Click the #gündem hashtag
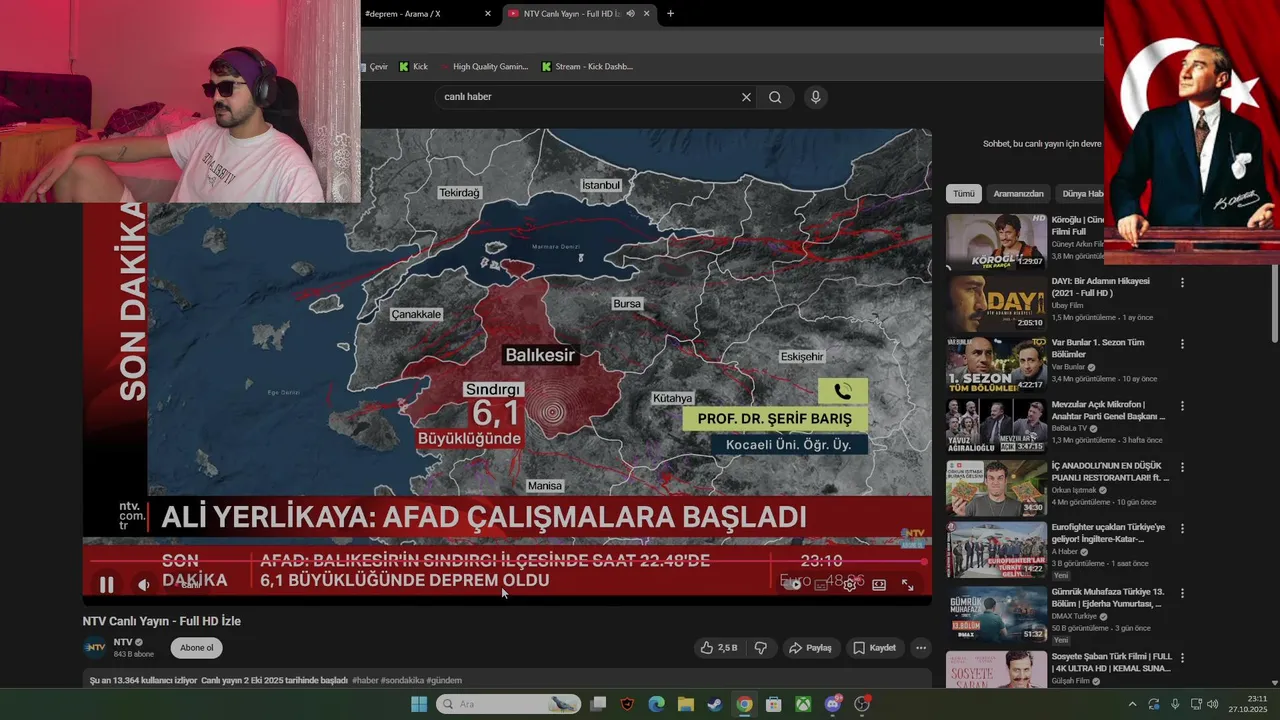Screen dimensions: 1280x720 (444, 680)
